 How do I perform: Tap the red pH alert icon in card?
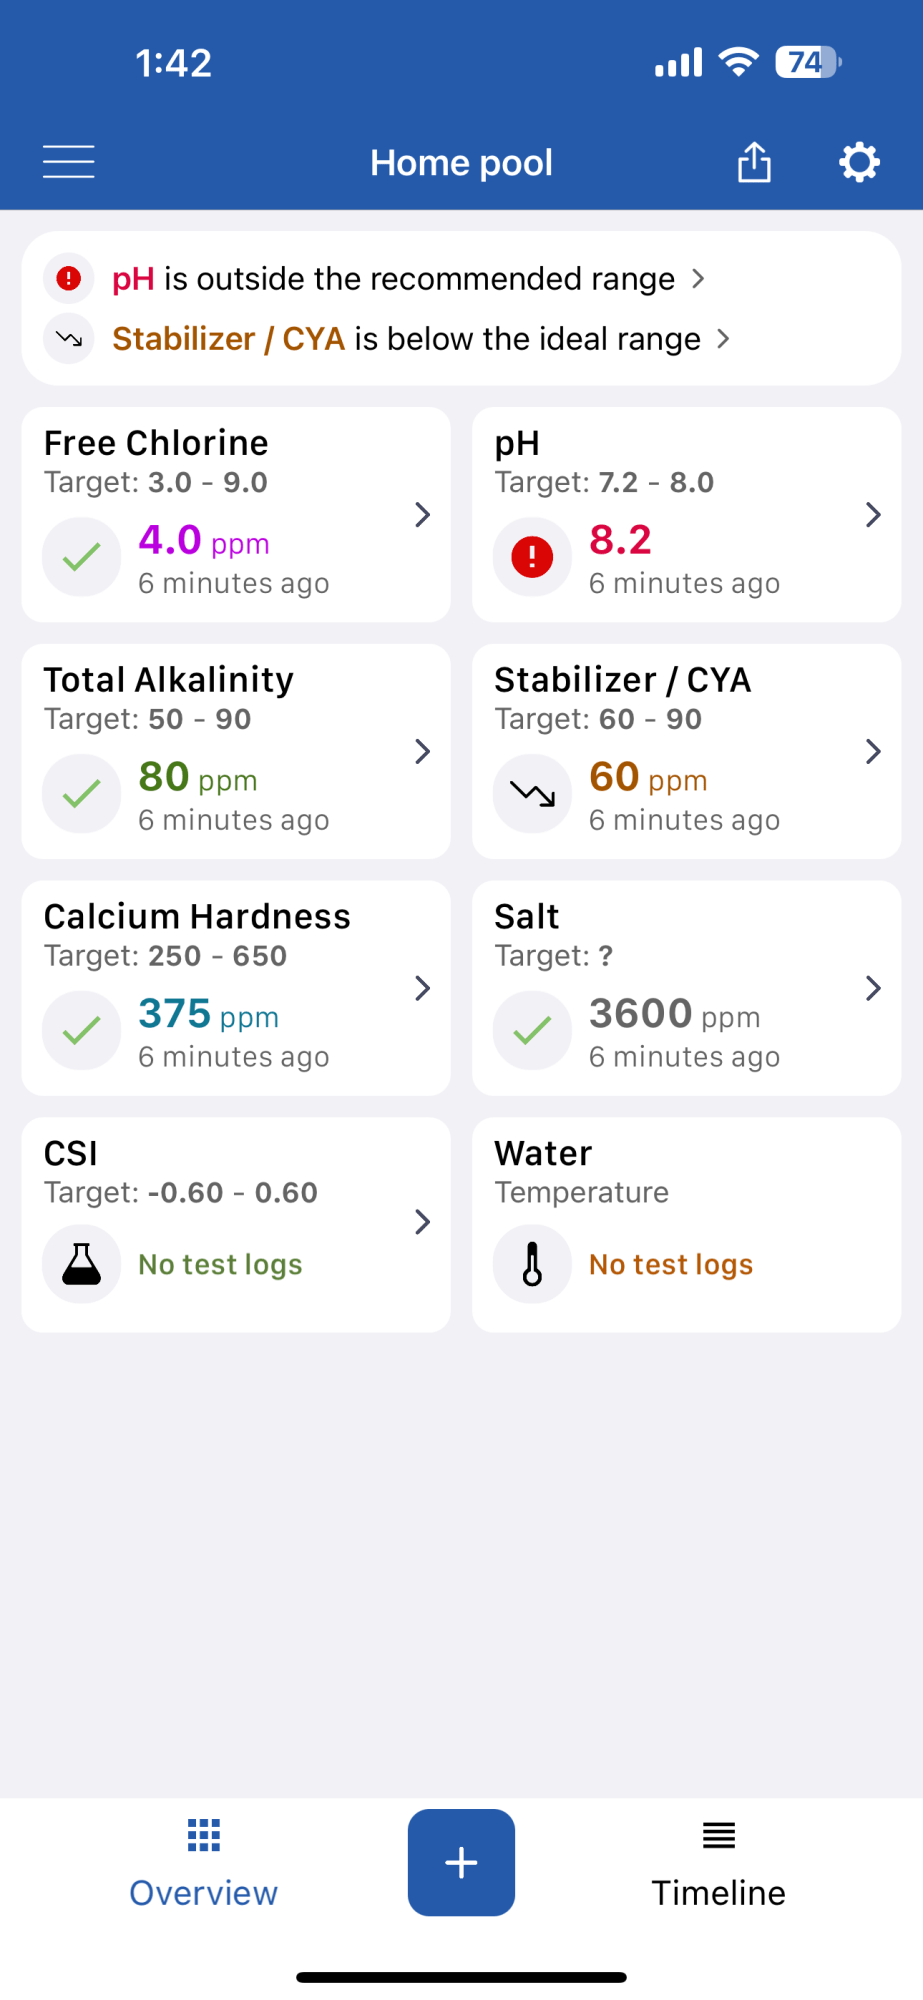coord(532,557)
